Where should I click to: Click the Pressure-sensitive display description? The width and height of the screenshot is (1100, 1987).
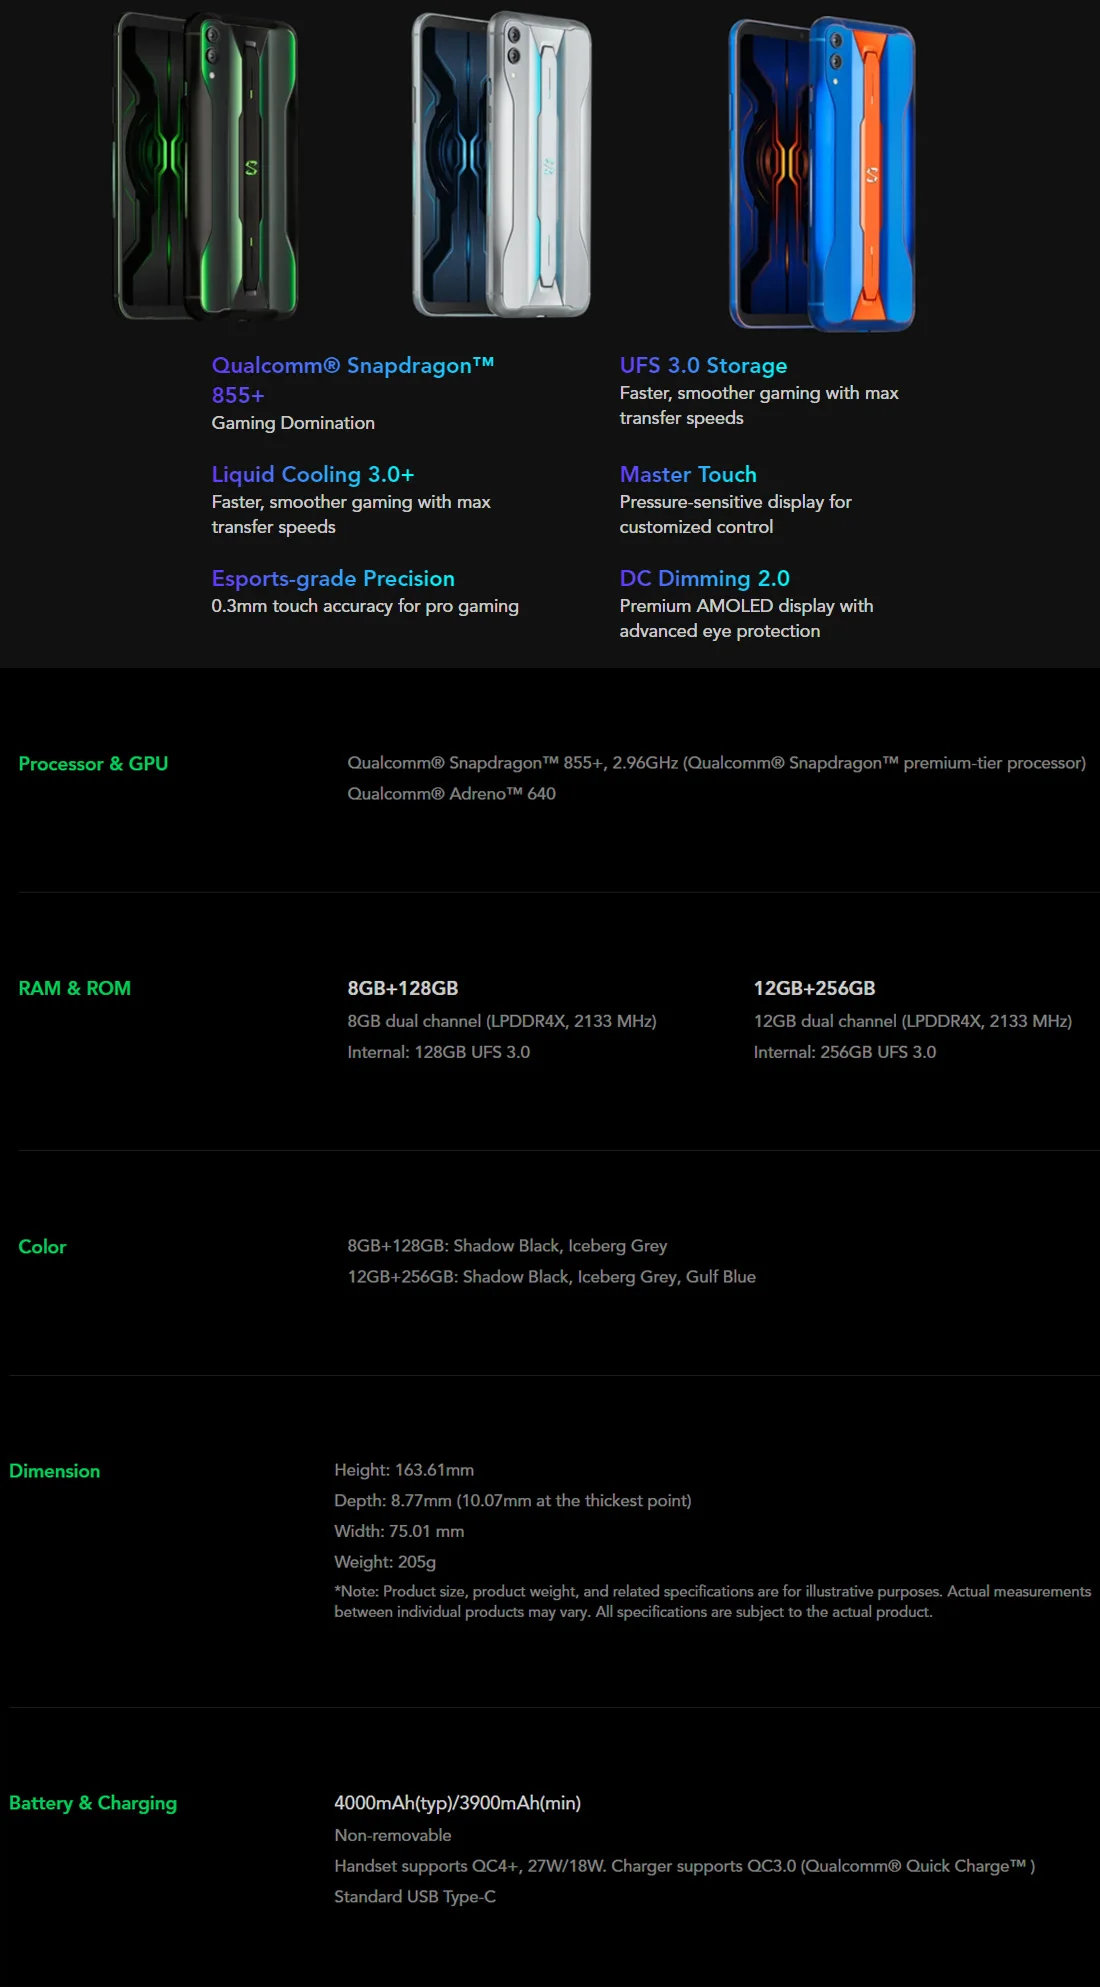pyautogui.click(x=735, y=514)
